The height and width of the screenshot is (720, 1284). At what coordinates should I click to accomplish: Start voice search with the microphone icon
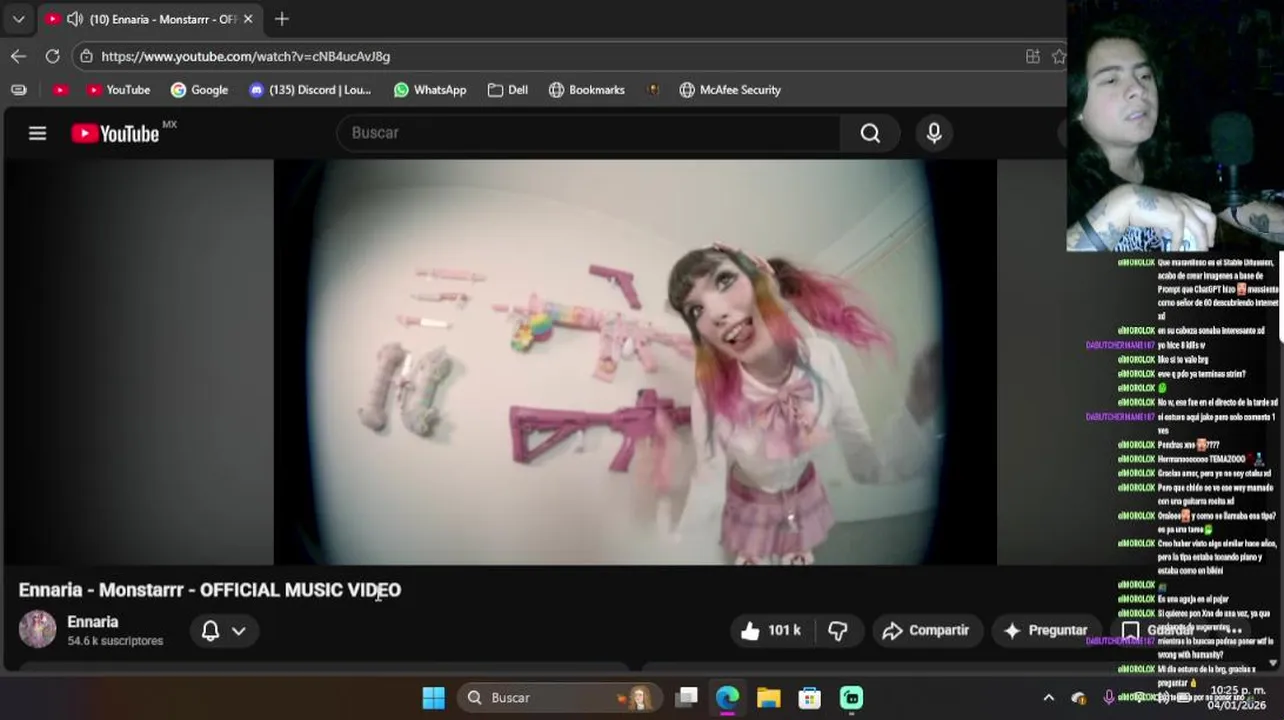click(x=934, y=133)
